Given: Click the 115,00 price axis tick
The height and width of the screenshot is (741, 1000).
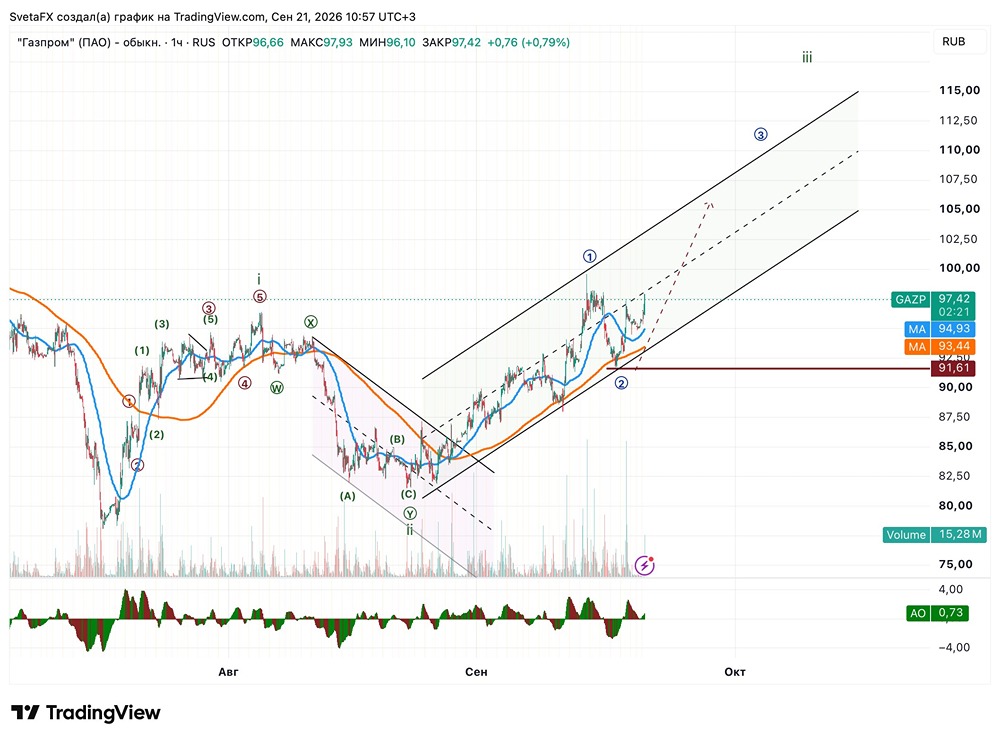Looking at the screenshot, I should [x=959, y=91].
